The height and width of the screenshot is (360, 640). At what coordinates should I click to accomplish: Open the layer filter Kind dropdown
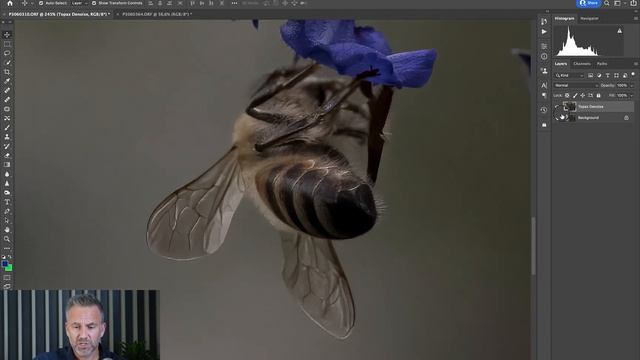click(570, 76)
